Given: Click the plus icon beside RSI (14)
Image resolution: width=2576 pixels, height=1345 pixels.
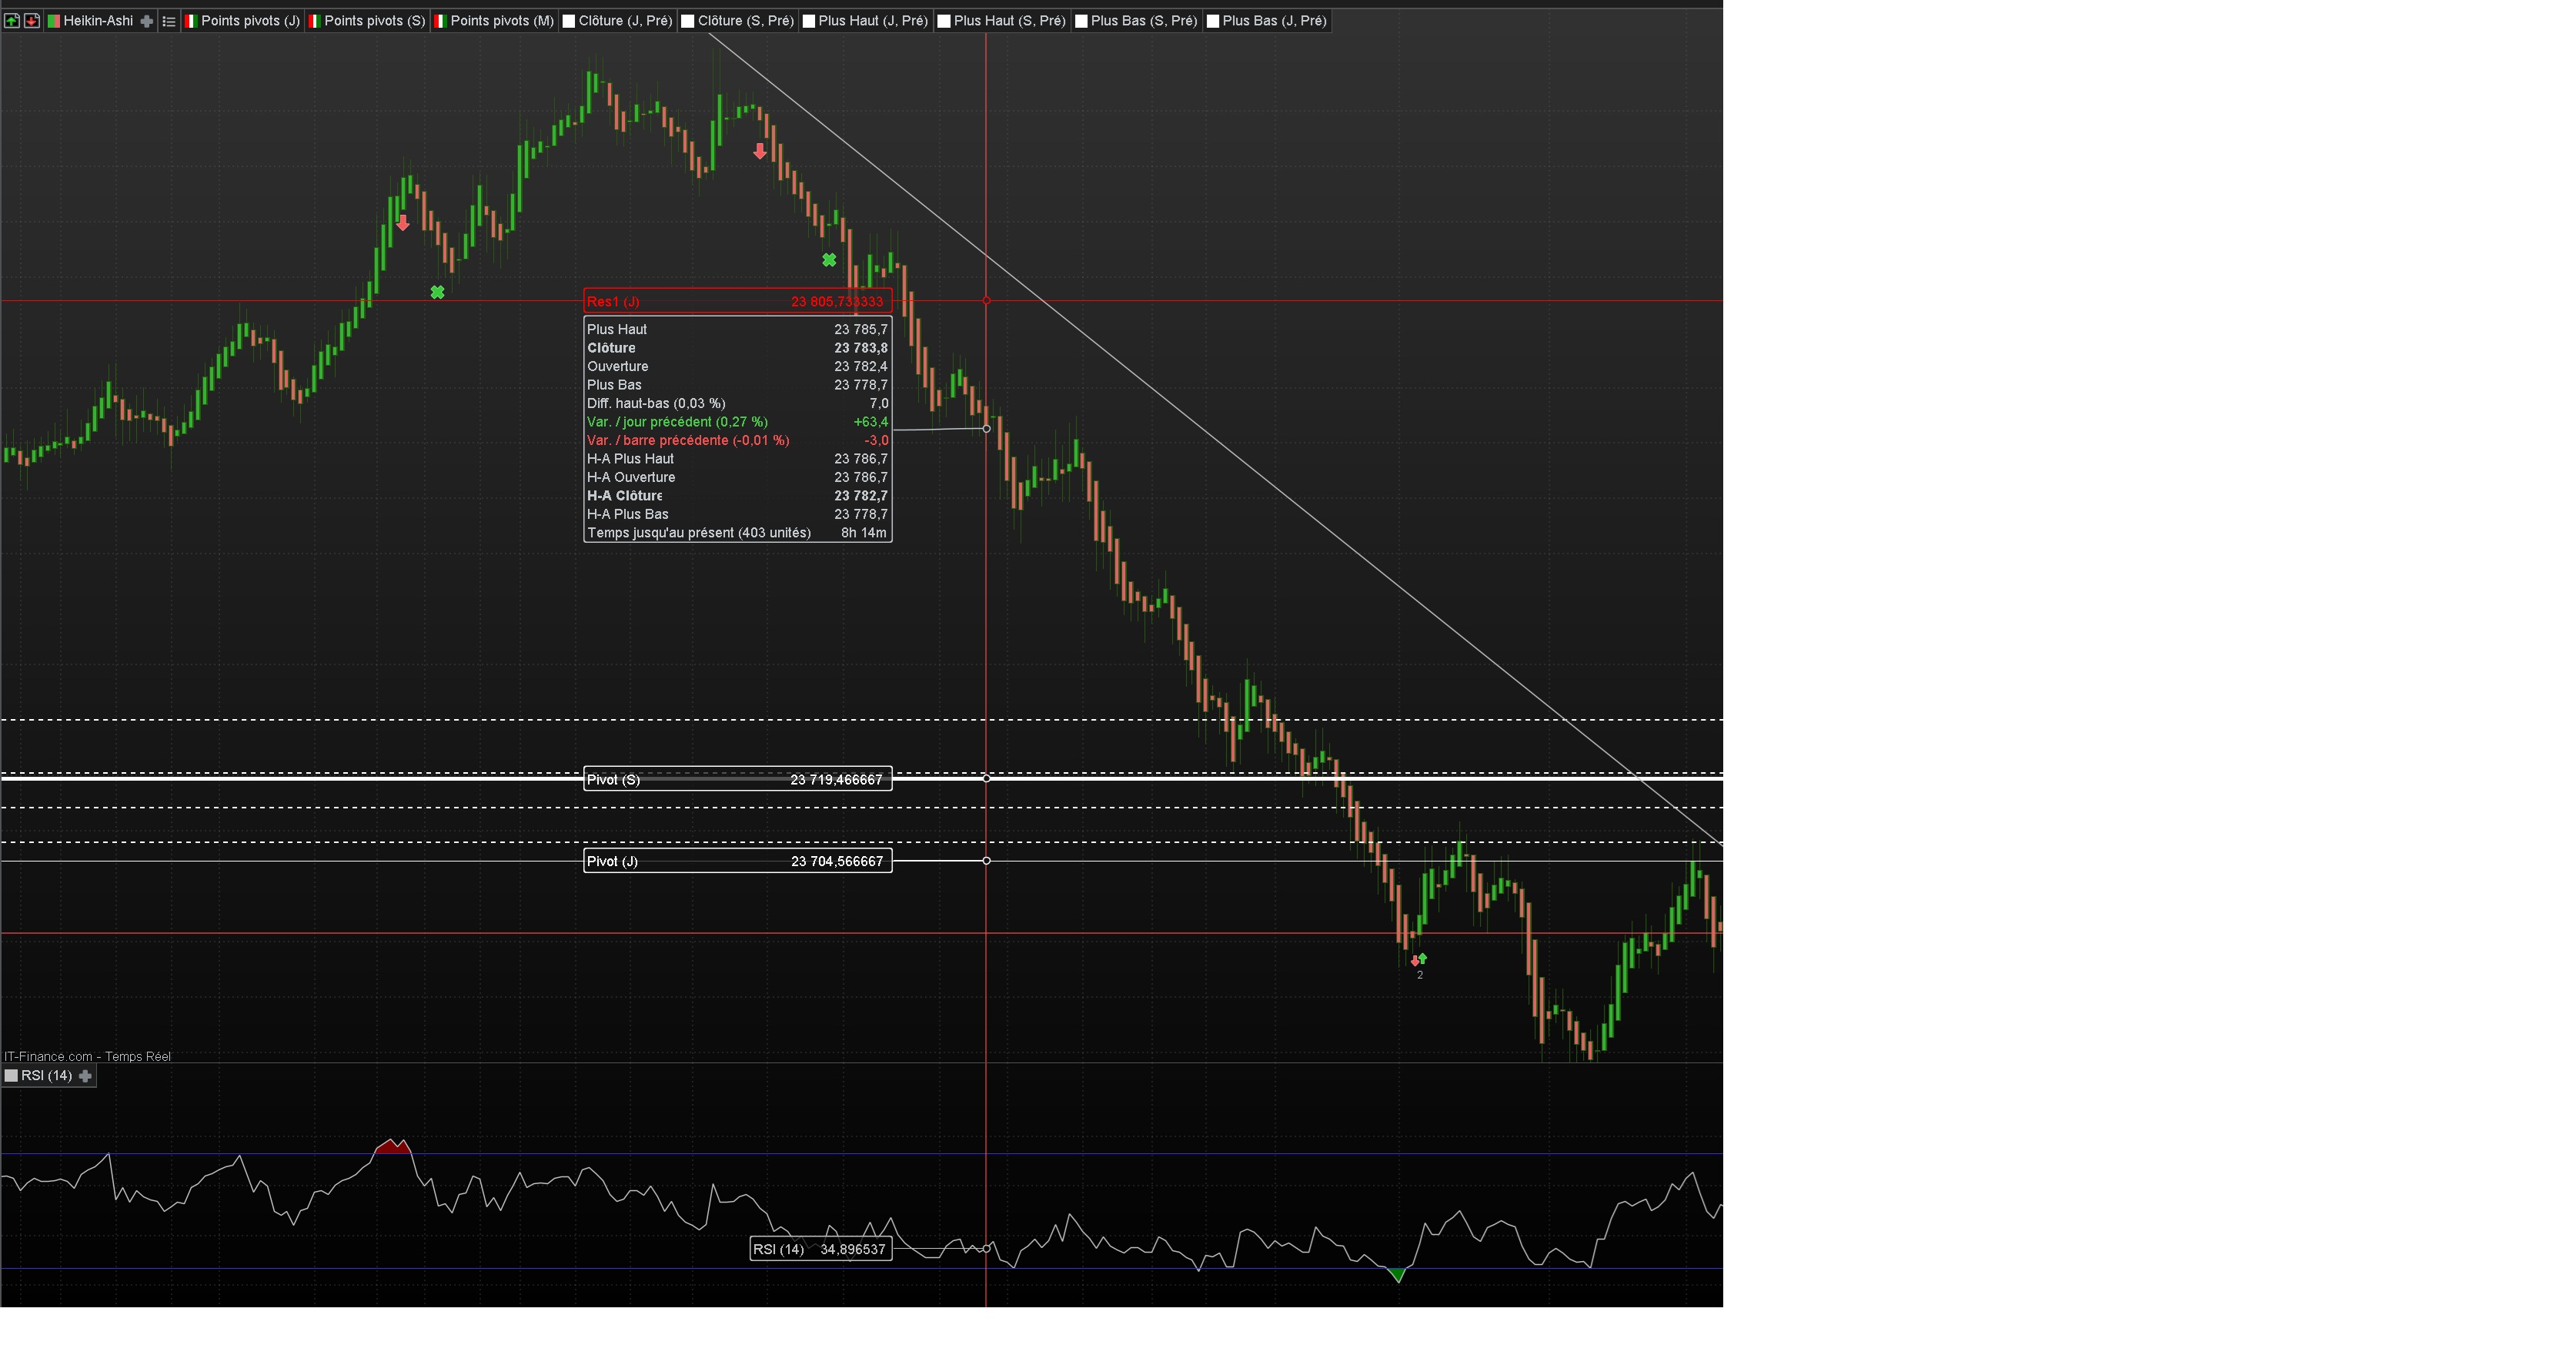Looking at the screenshot, I should point(85,1076).
